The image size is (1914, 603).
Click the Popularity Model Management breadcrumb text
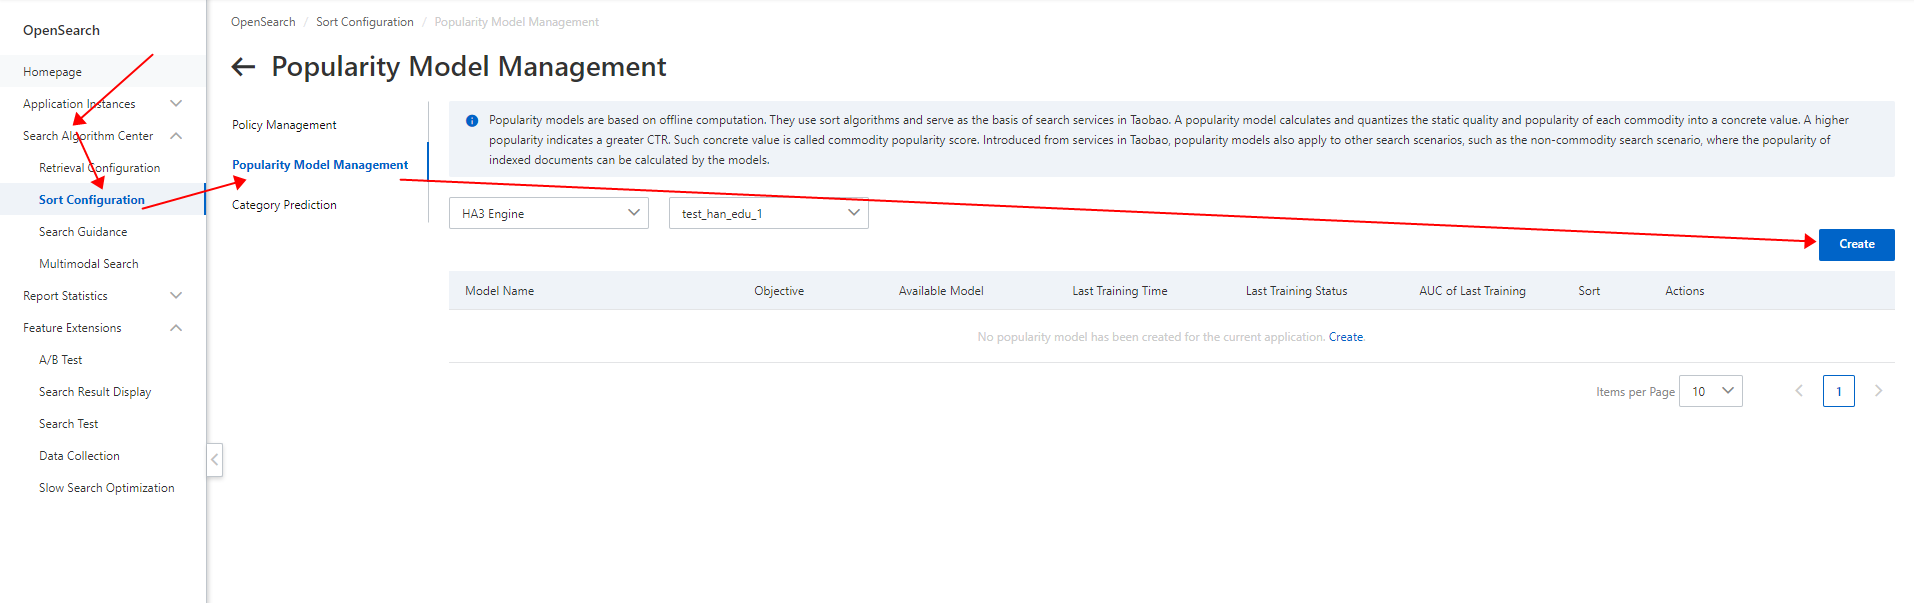516,22
